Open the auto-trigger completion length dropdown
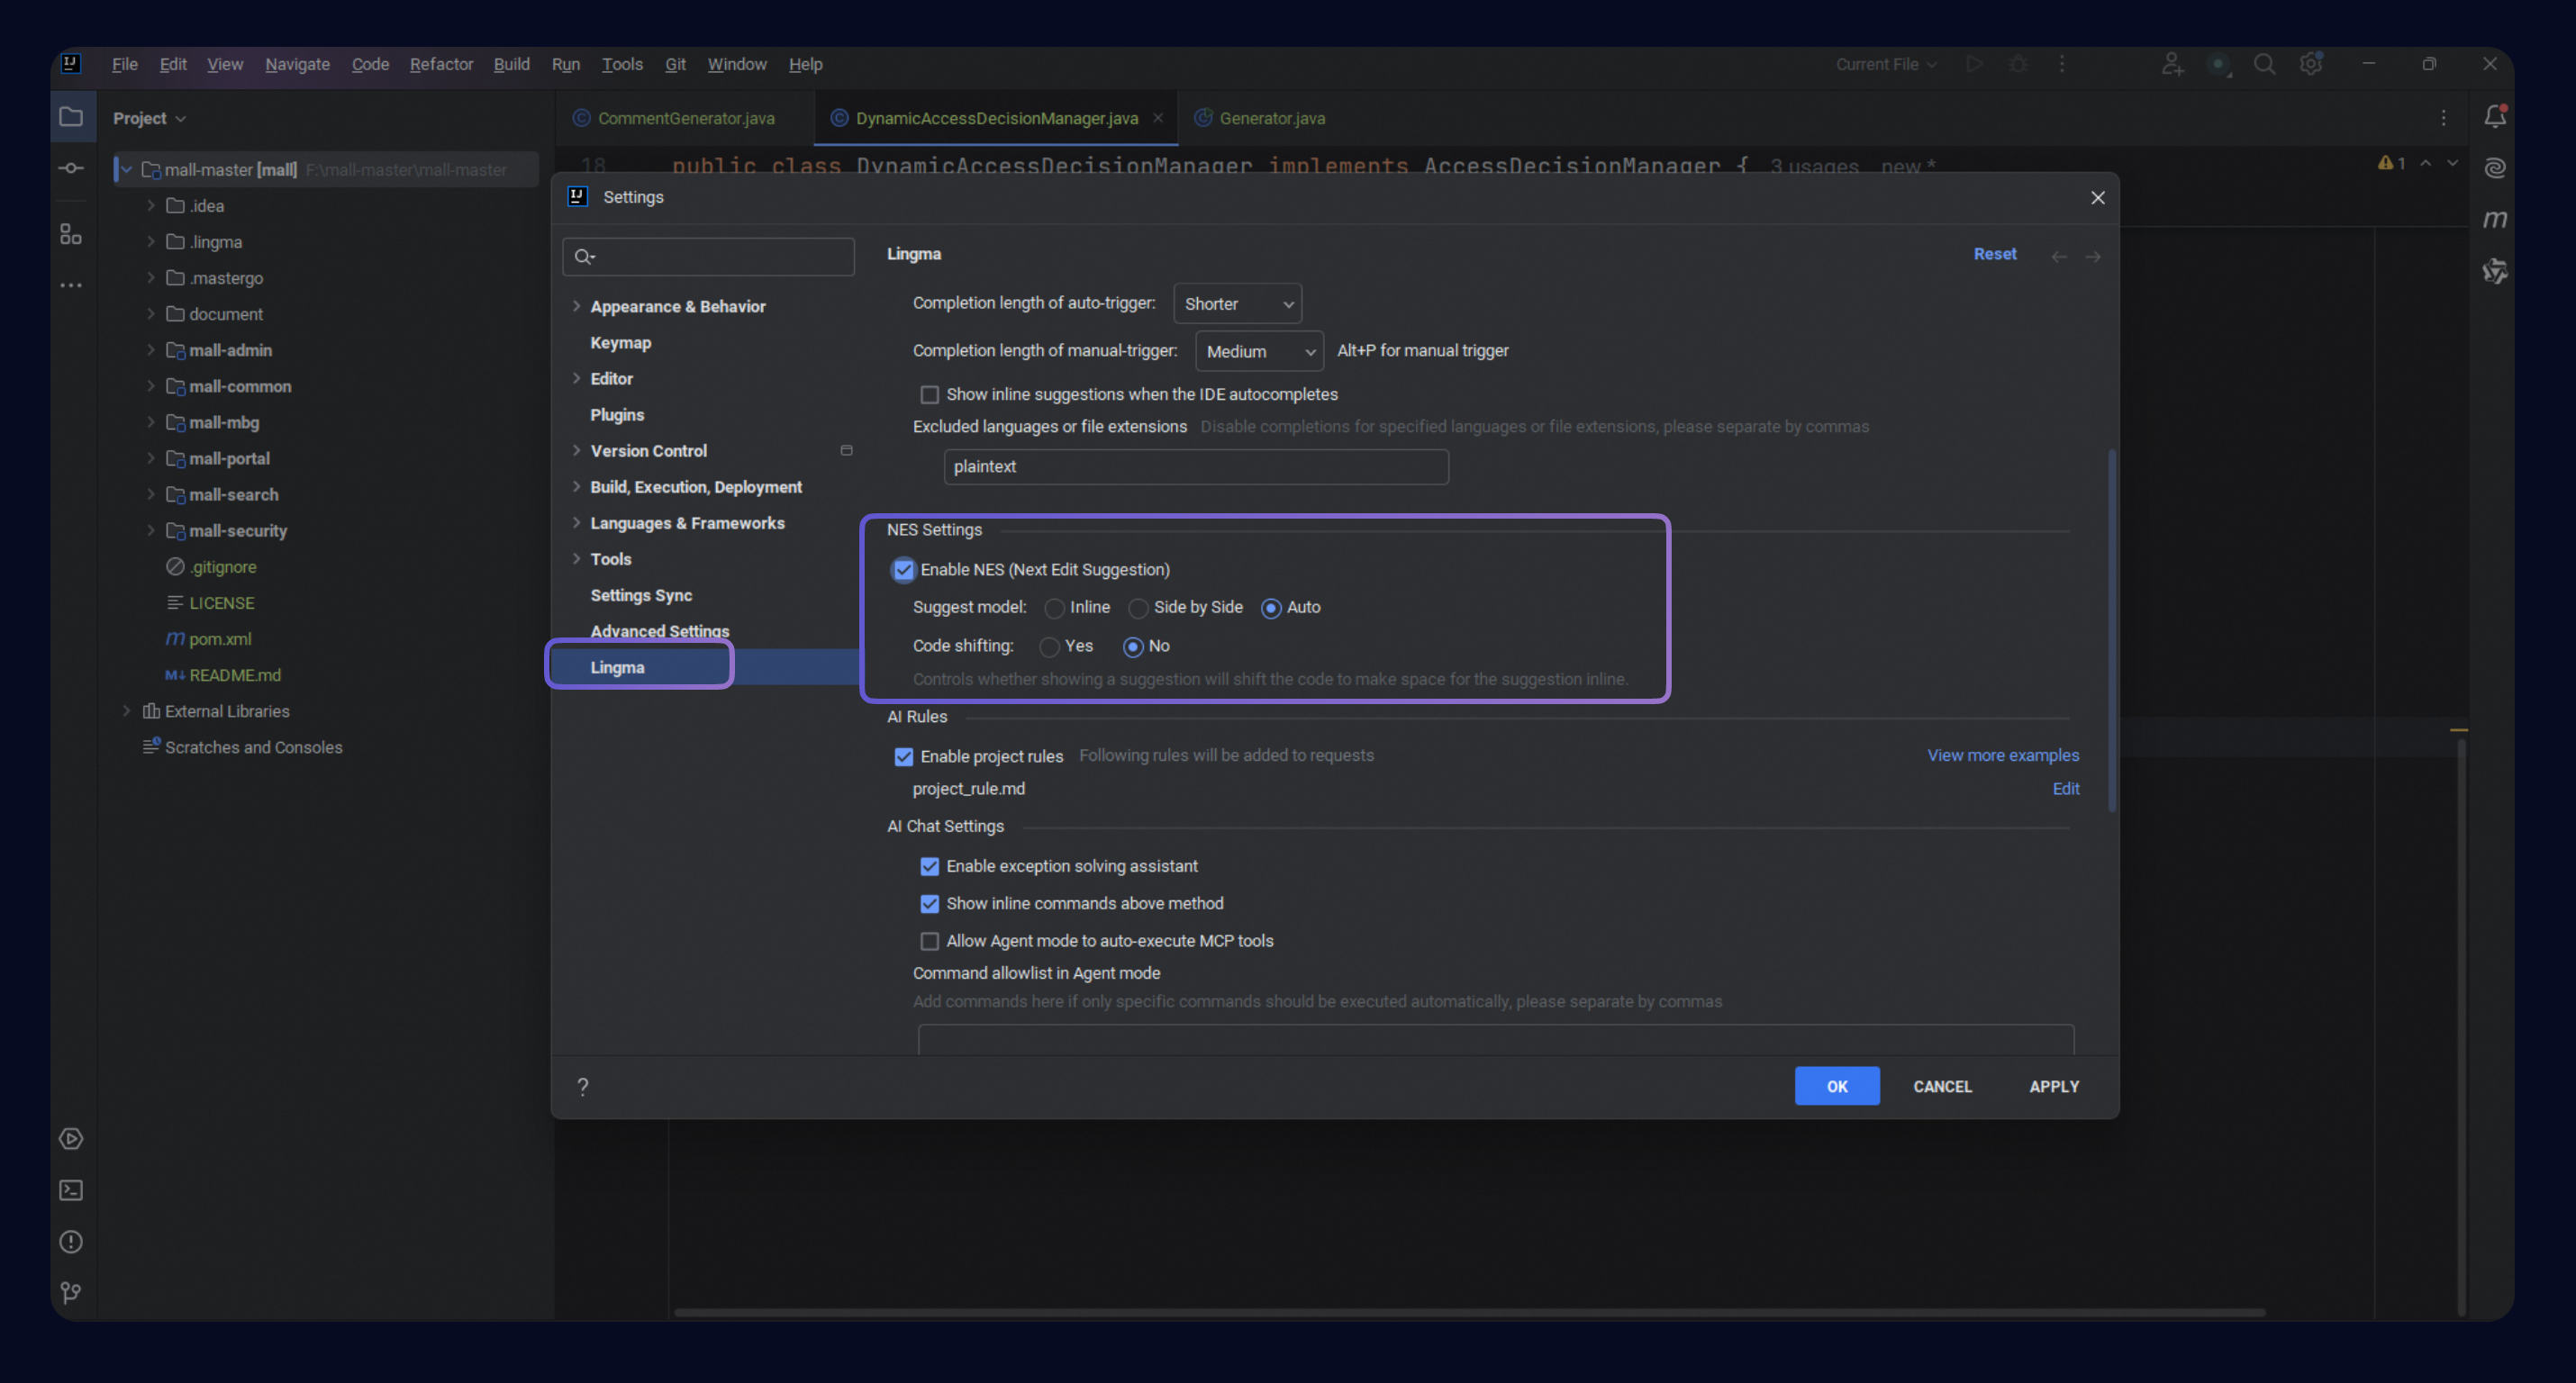The width and height of the screenshot is (2576, 1383). [1237, 304]
